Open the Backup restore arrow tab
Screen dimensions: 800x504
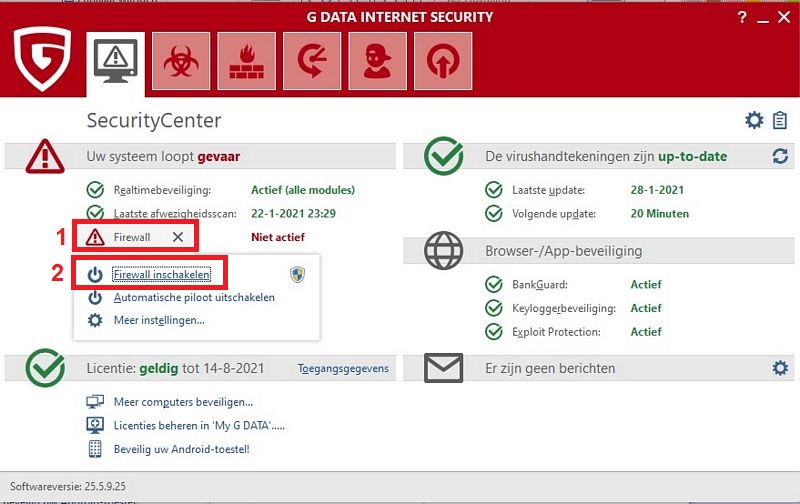tap(312, 61)
